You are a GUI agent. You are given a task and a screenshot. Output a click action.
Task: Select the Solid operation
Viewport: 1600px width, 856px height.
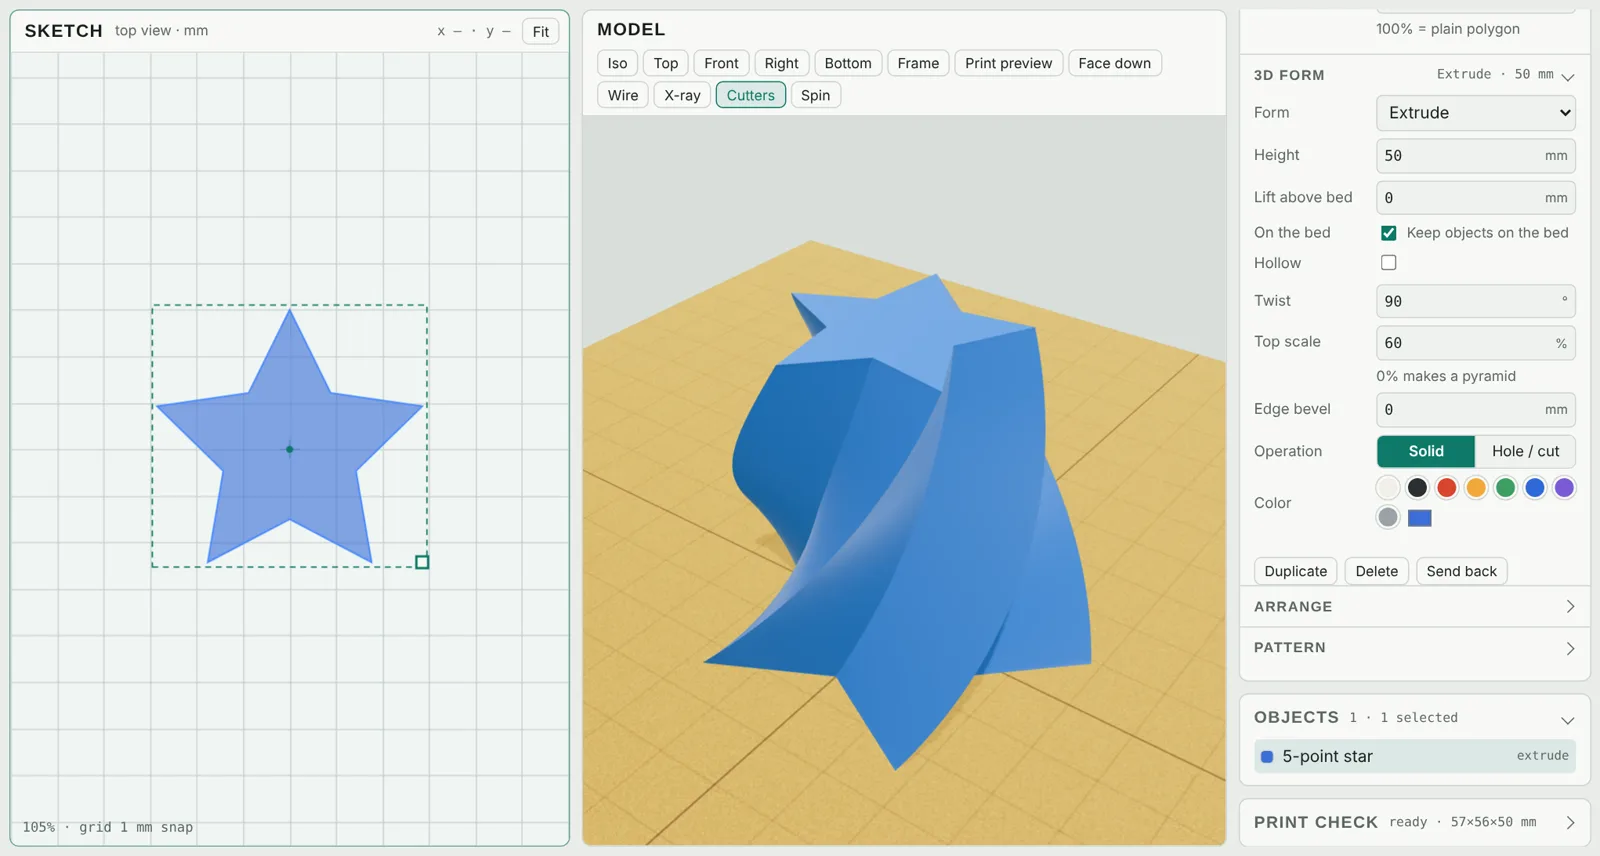(x=1426, y=451)
